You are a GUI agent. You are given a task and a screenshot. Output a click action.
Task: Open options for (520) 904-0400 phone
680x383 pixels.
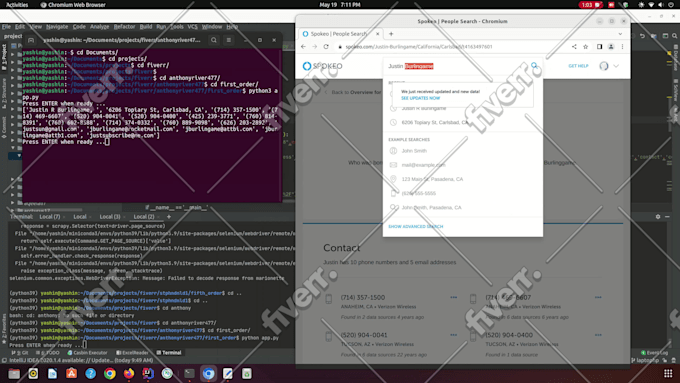[x=598, y=335]
